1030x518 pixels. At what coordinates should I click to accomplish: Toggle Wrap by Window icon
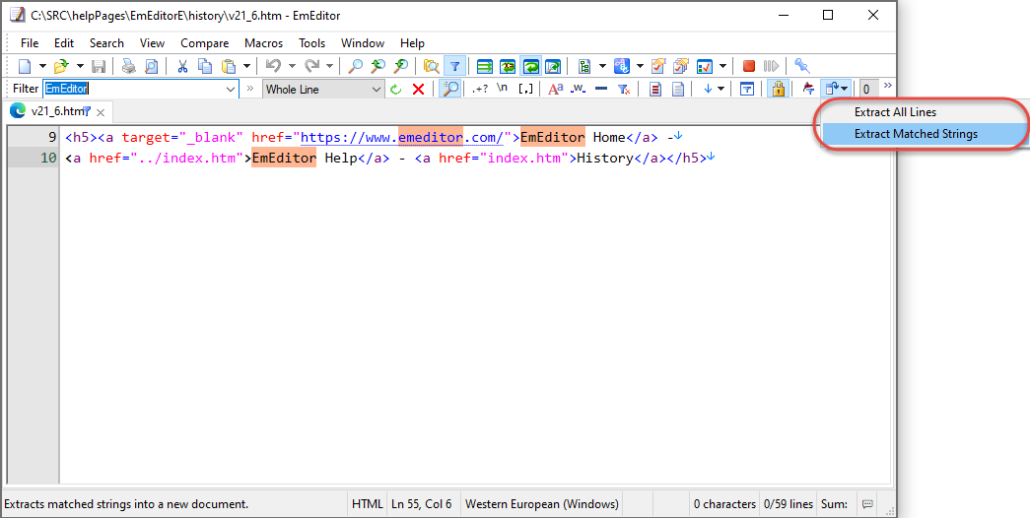(530, 66)
